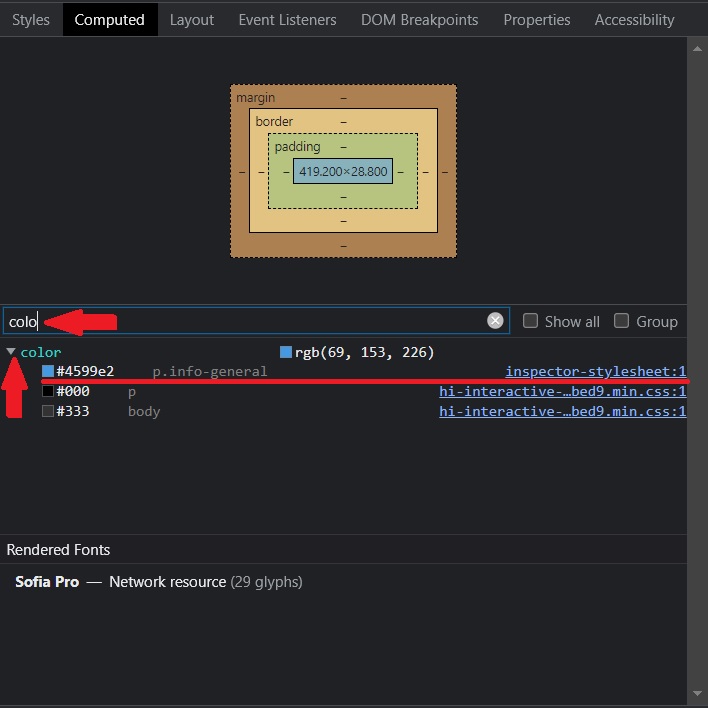
Task: Click the color property name
Action: point(41,352)
